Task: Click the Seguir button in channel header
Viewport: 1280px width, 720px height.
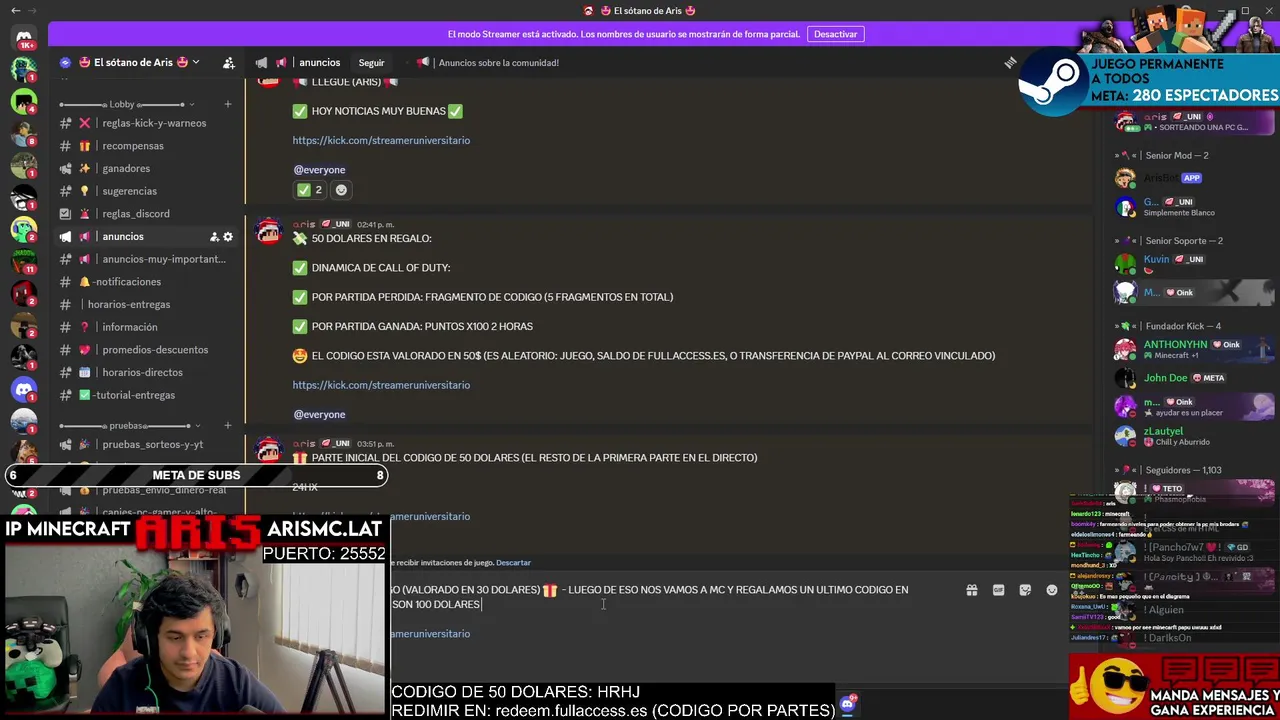Action: coord(371,62)
